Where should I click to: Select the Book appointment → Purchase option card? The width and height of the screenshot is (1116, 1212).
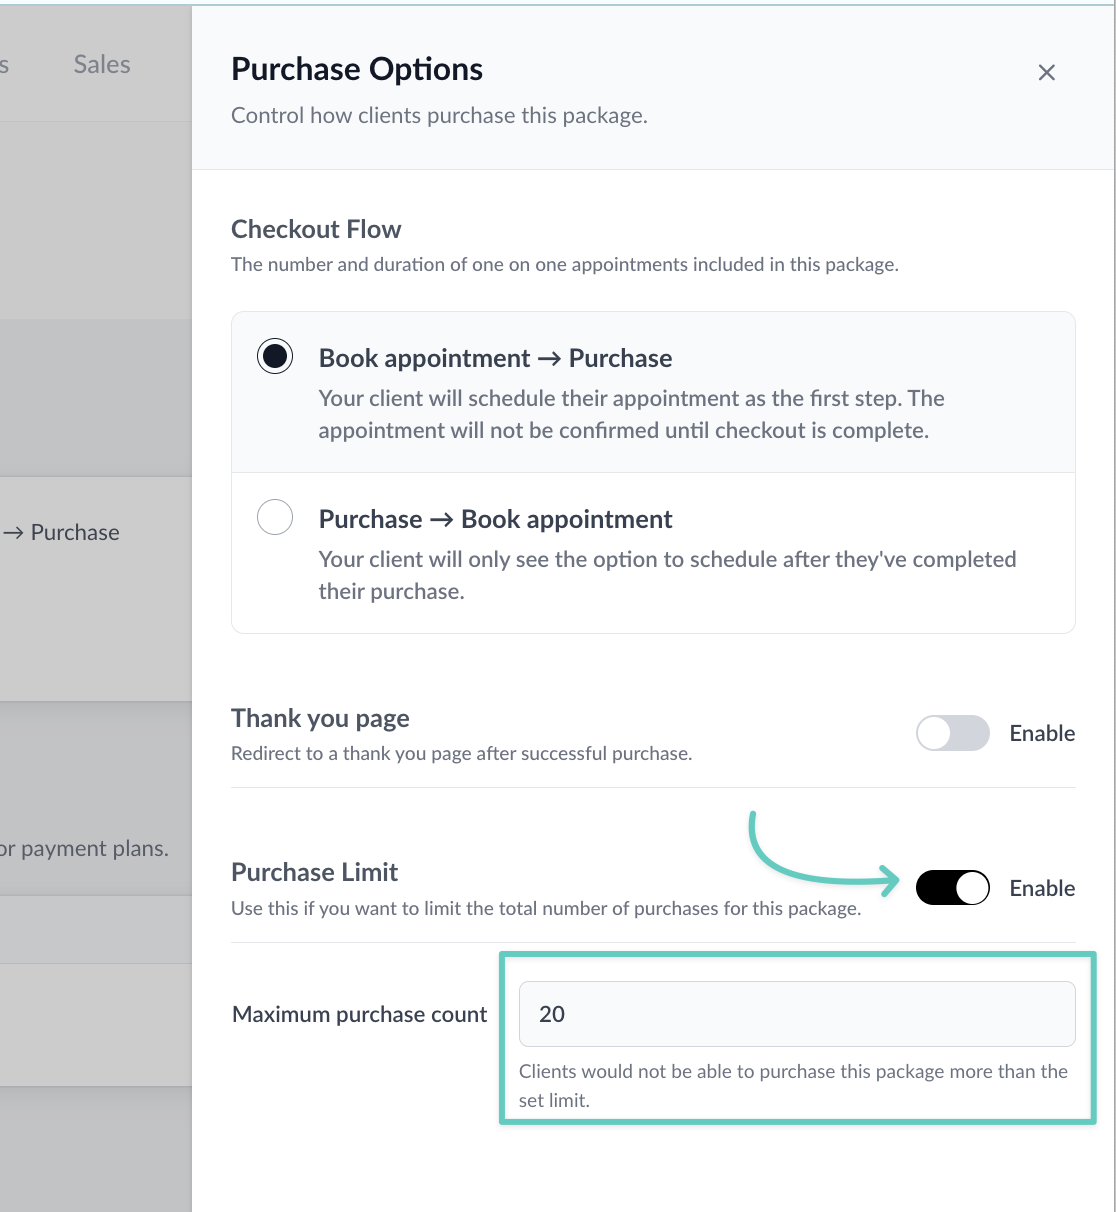pyautogui.click(x=653, y=392)
